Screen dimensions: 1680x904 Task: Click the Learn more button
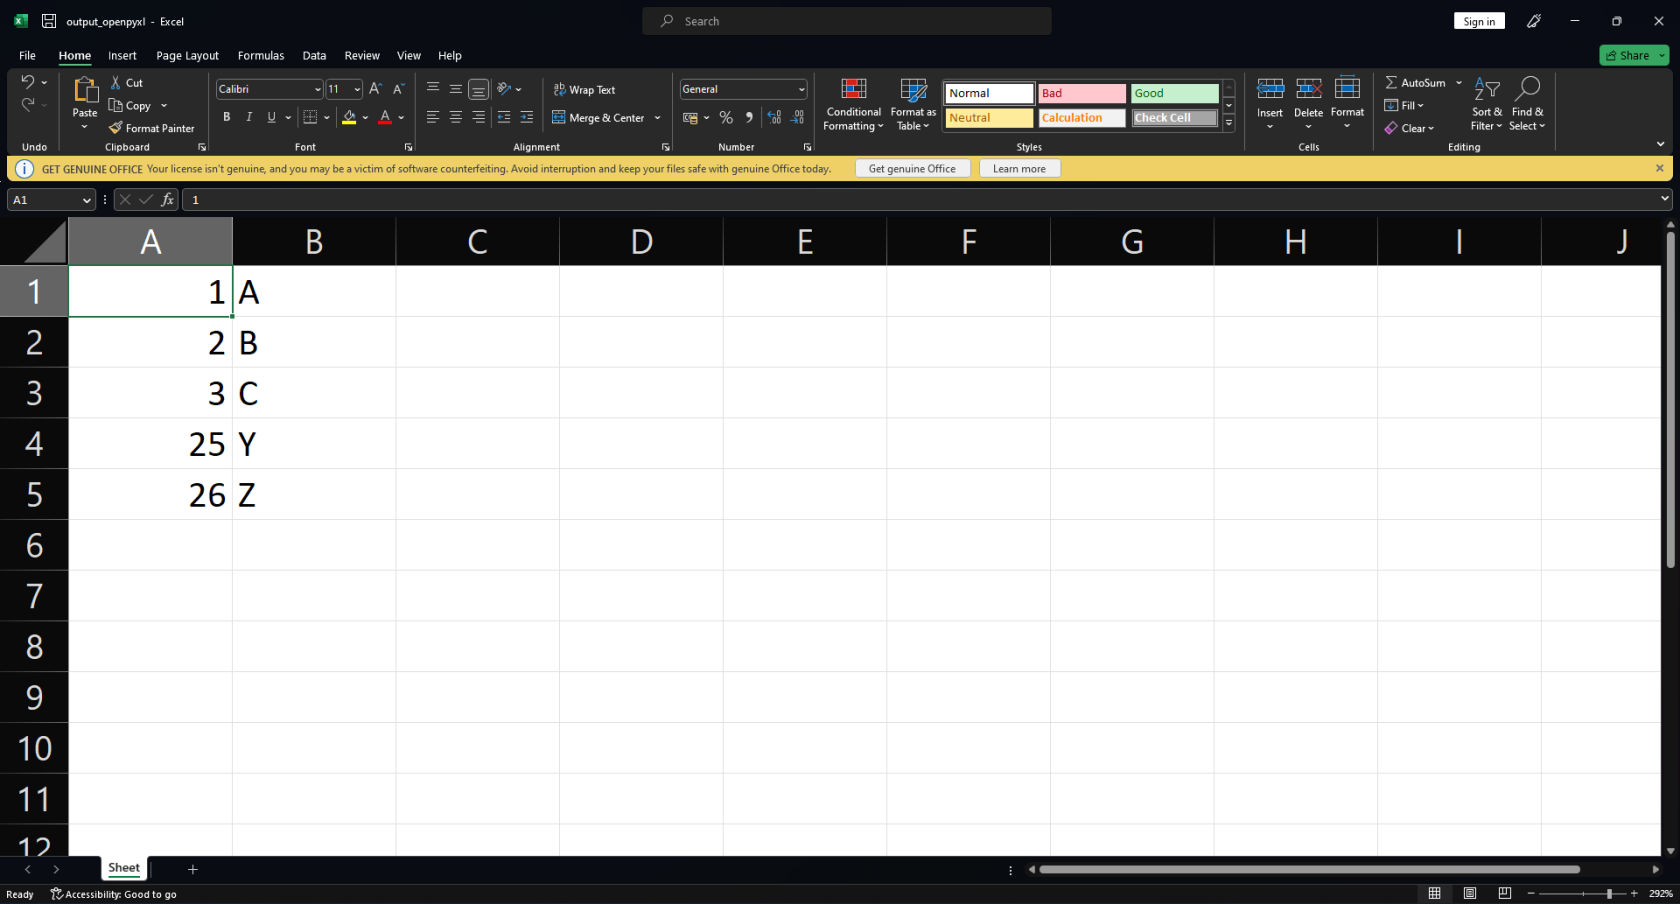1019,168
